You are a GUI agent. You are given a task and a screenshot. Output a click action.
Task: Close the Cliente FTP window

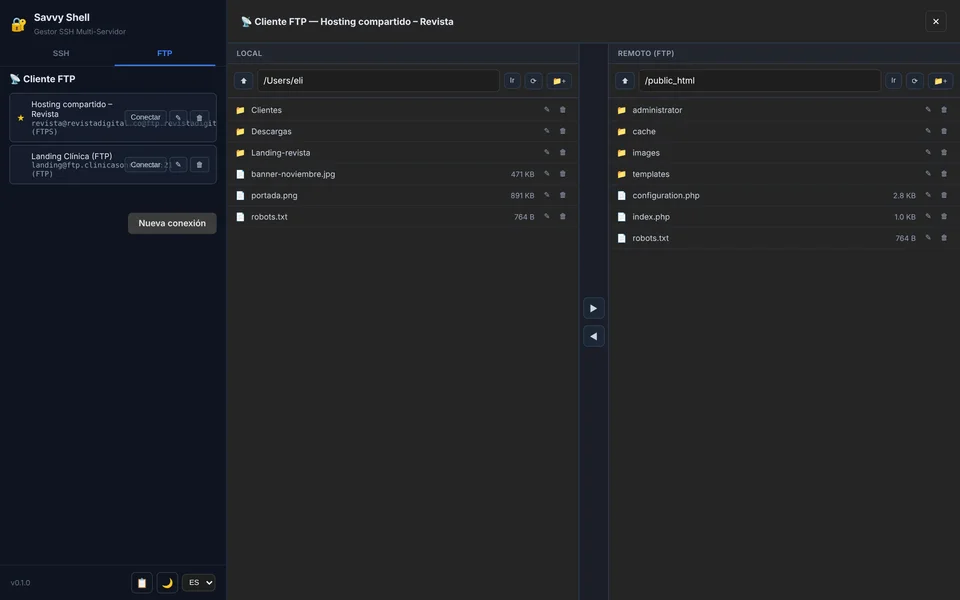[x=936, y=21]
